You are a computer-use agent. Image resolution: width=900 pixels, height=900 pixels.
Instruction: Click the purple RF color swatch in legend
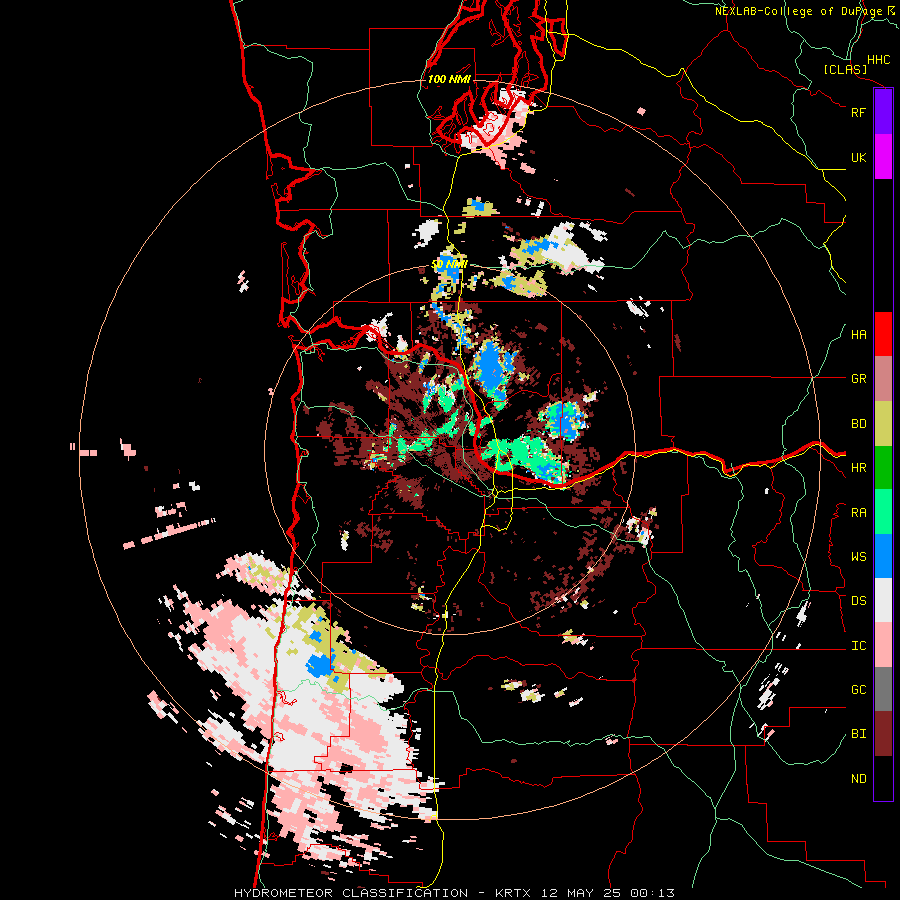coord(883,112)
